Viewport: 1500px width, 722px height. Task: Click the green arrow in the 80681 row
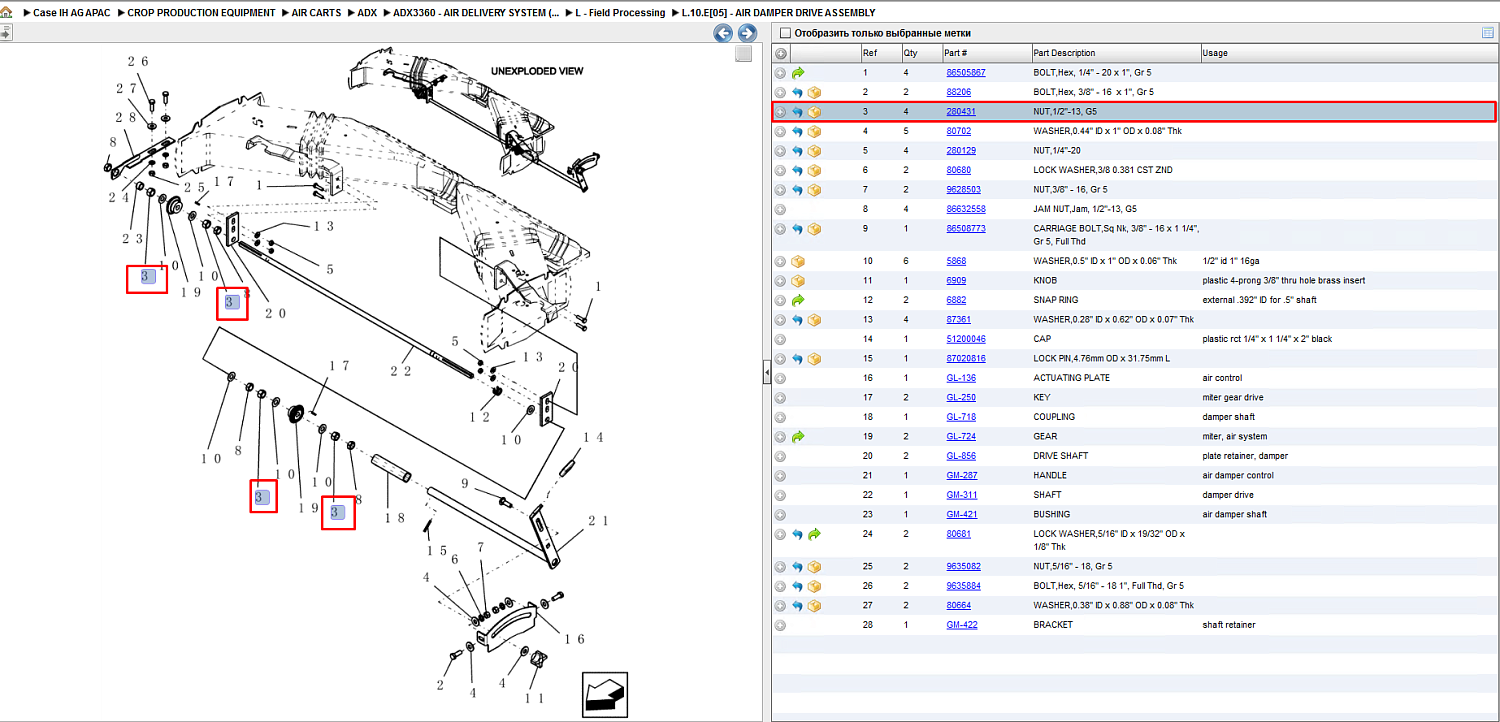814,534
